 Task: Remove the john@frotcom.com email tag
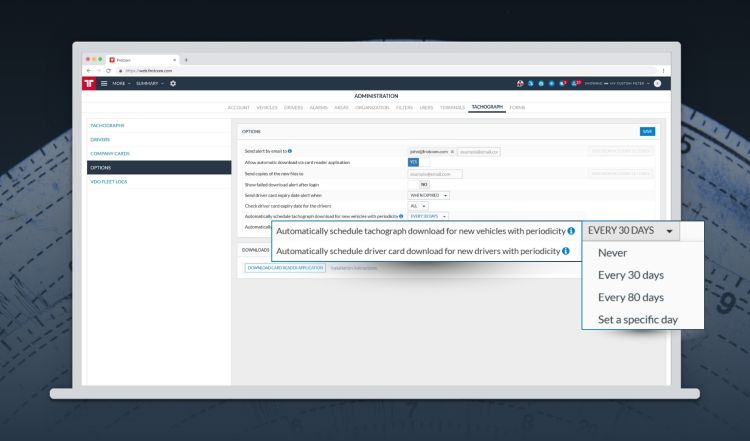(x=453, y=150)
